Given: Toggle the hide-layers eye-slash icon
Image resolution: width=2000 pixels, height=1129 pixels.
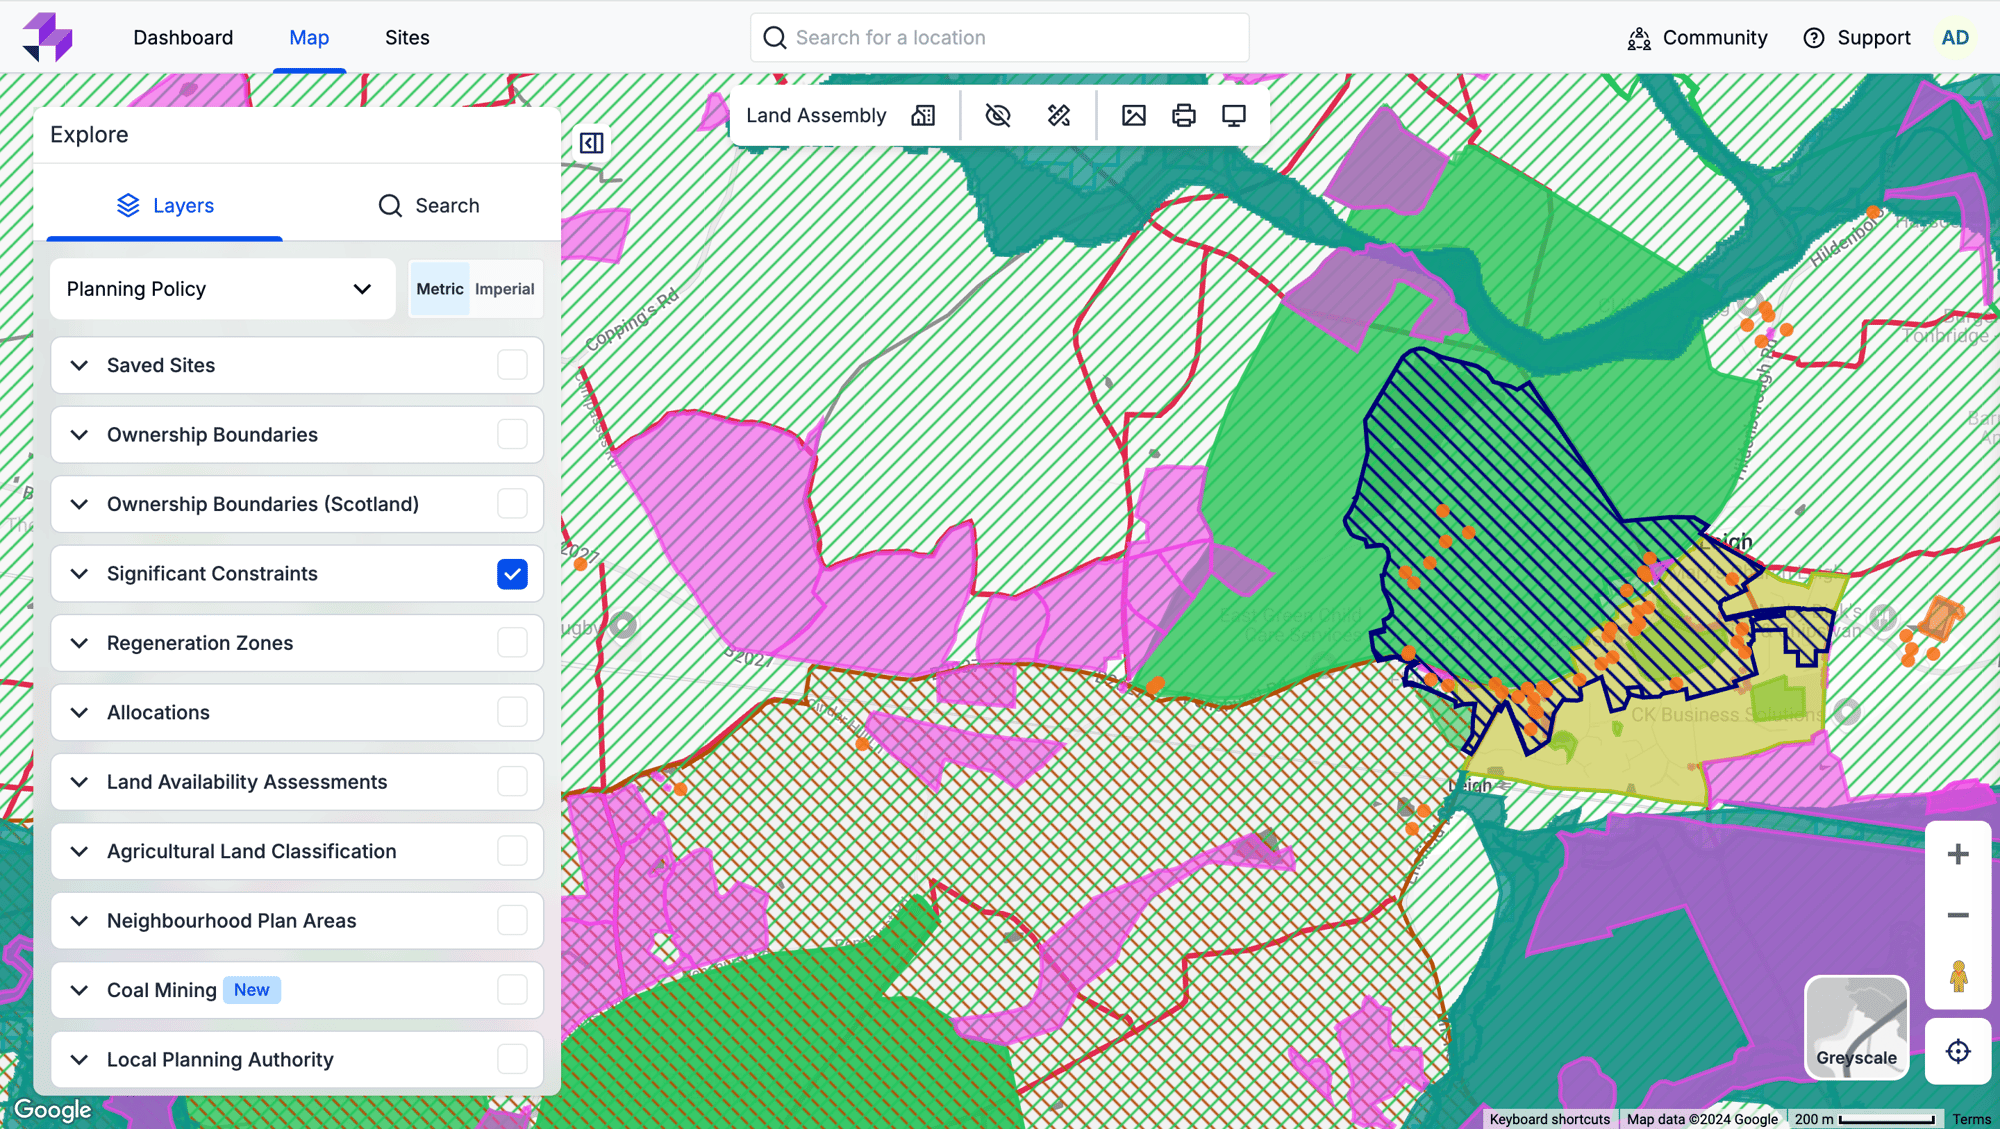Looking at the screenshot, I should (998, 116).
